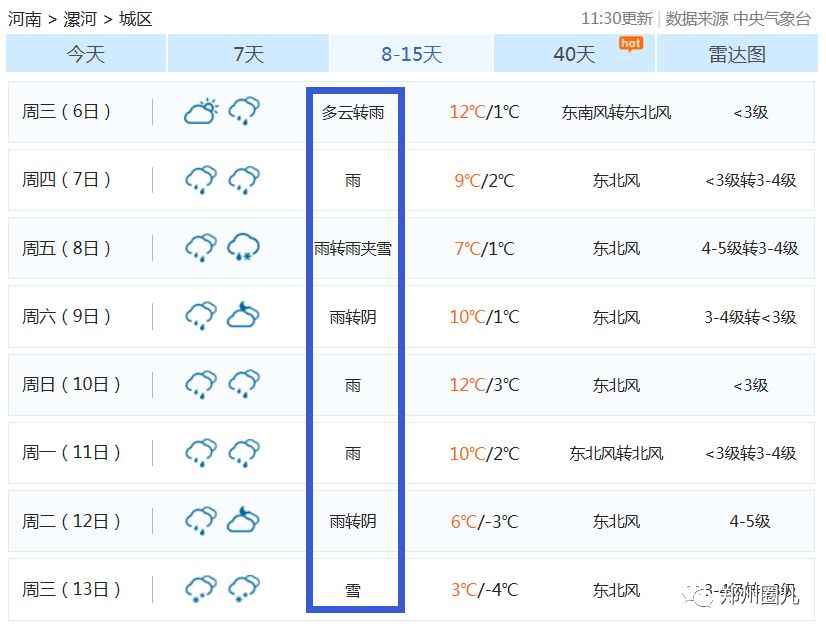Open the 7天 forecast tab
This screenshot has width=826, height=631.
[x=248, y=54]
